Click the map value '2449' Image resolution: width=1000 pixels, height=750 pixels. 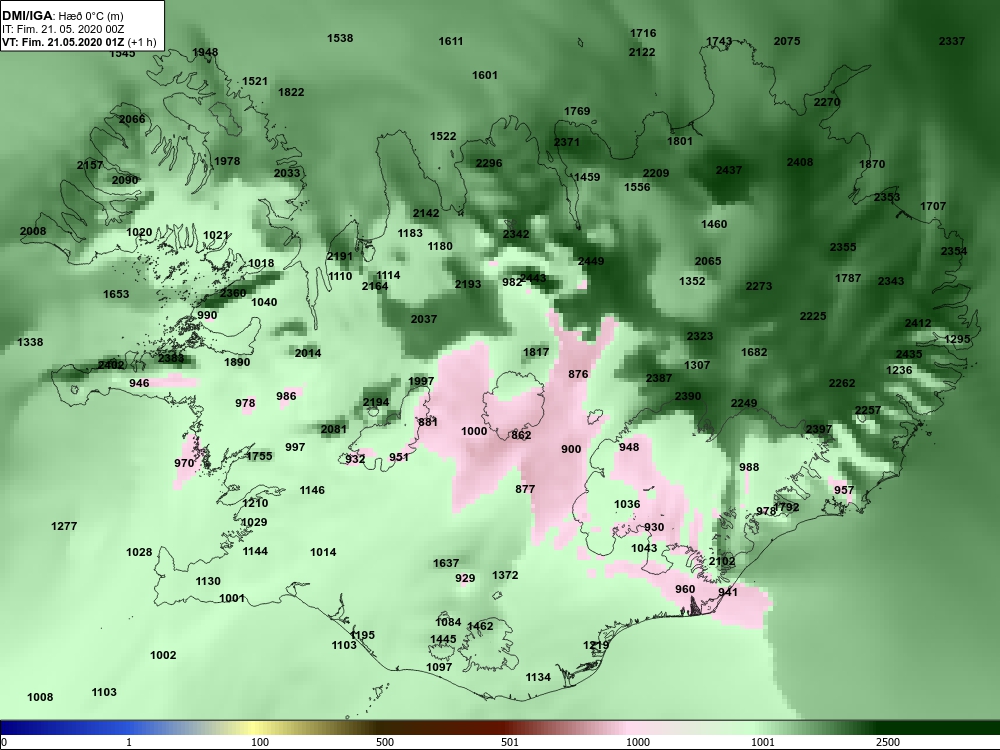(591, 261)
